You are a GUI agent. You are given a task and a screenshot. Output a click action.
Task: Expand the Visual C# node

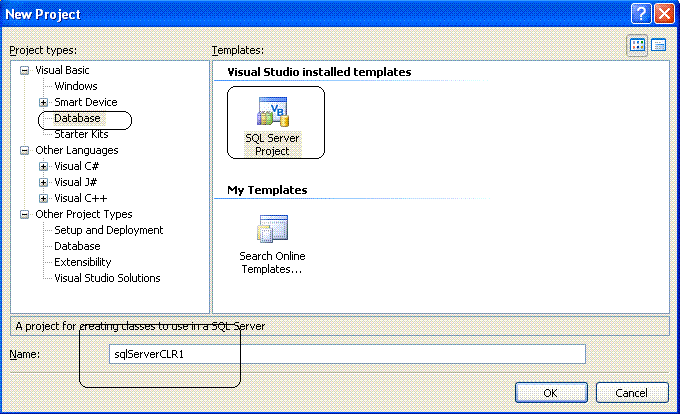tap(43, 166)
